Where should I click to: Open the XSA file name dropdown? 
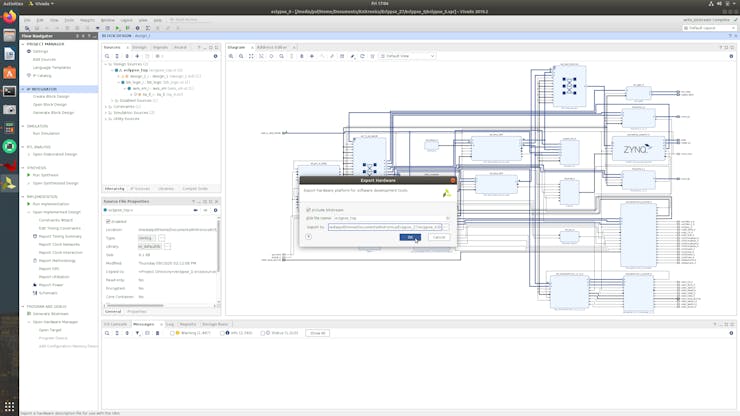(x=447, y=218)
